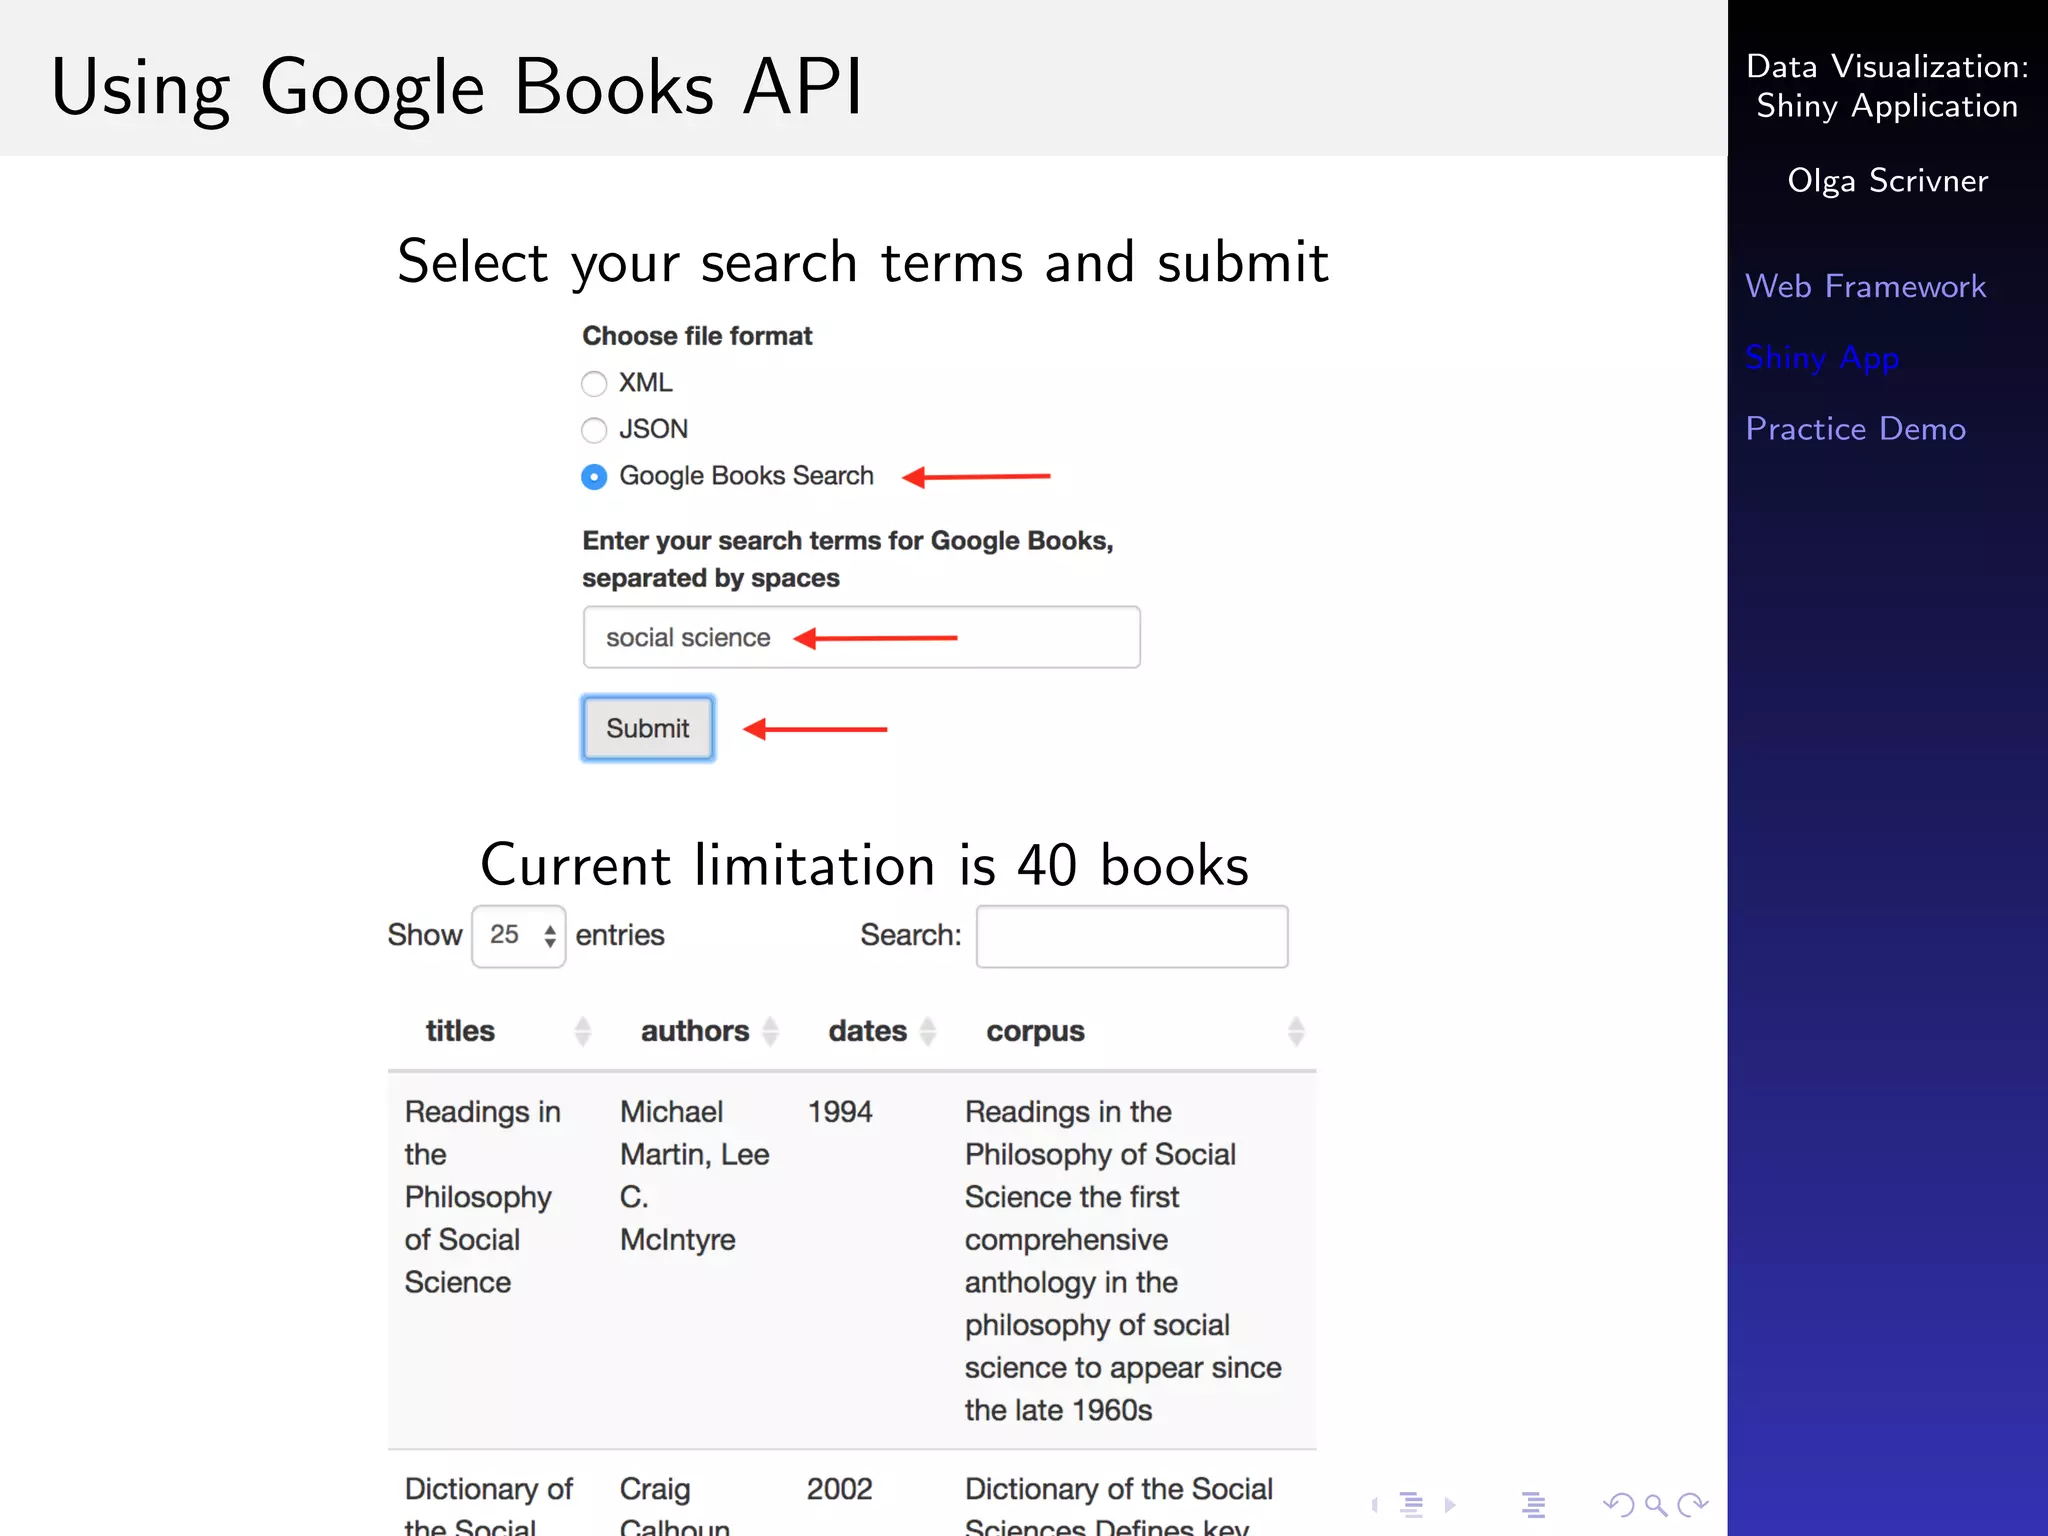Toggle sort arrows on authors column

(x=770, y=1031)
